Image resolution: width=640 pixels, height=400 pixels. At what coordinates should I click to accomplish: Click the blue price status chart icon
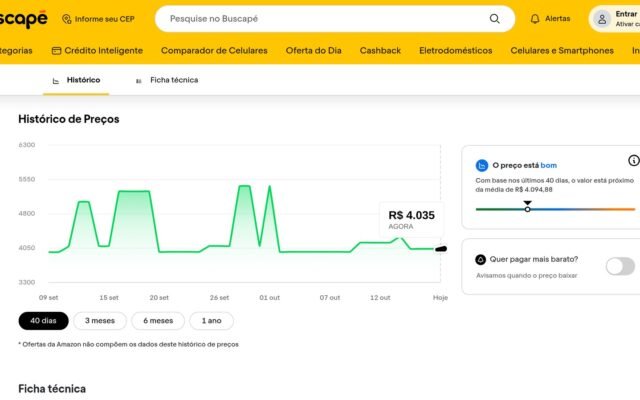click(x=482, y=165)
